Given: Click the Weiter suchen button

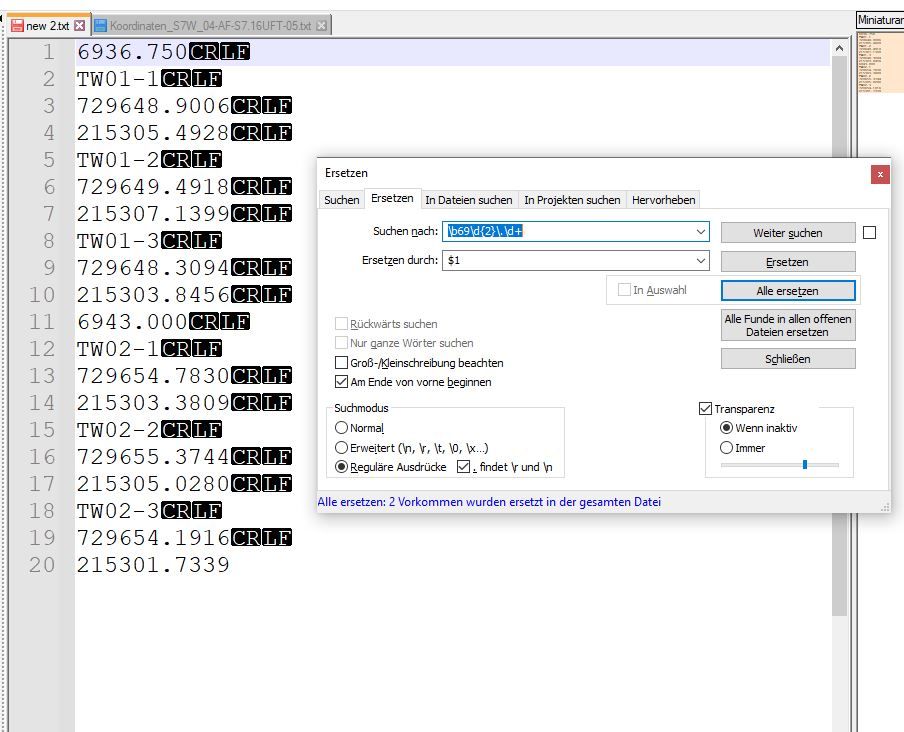Looking at the screenshot, I should coord(788,233).
